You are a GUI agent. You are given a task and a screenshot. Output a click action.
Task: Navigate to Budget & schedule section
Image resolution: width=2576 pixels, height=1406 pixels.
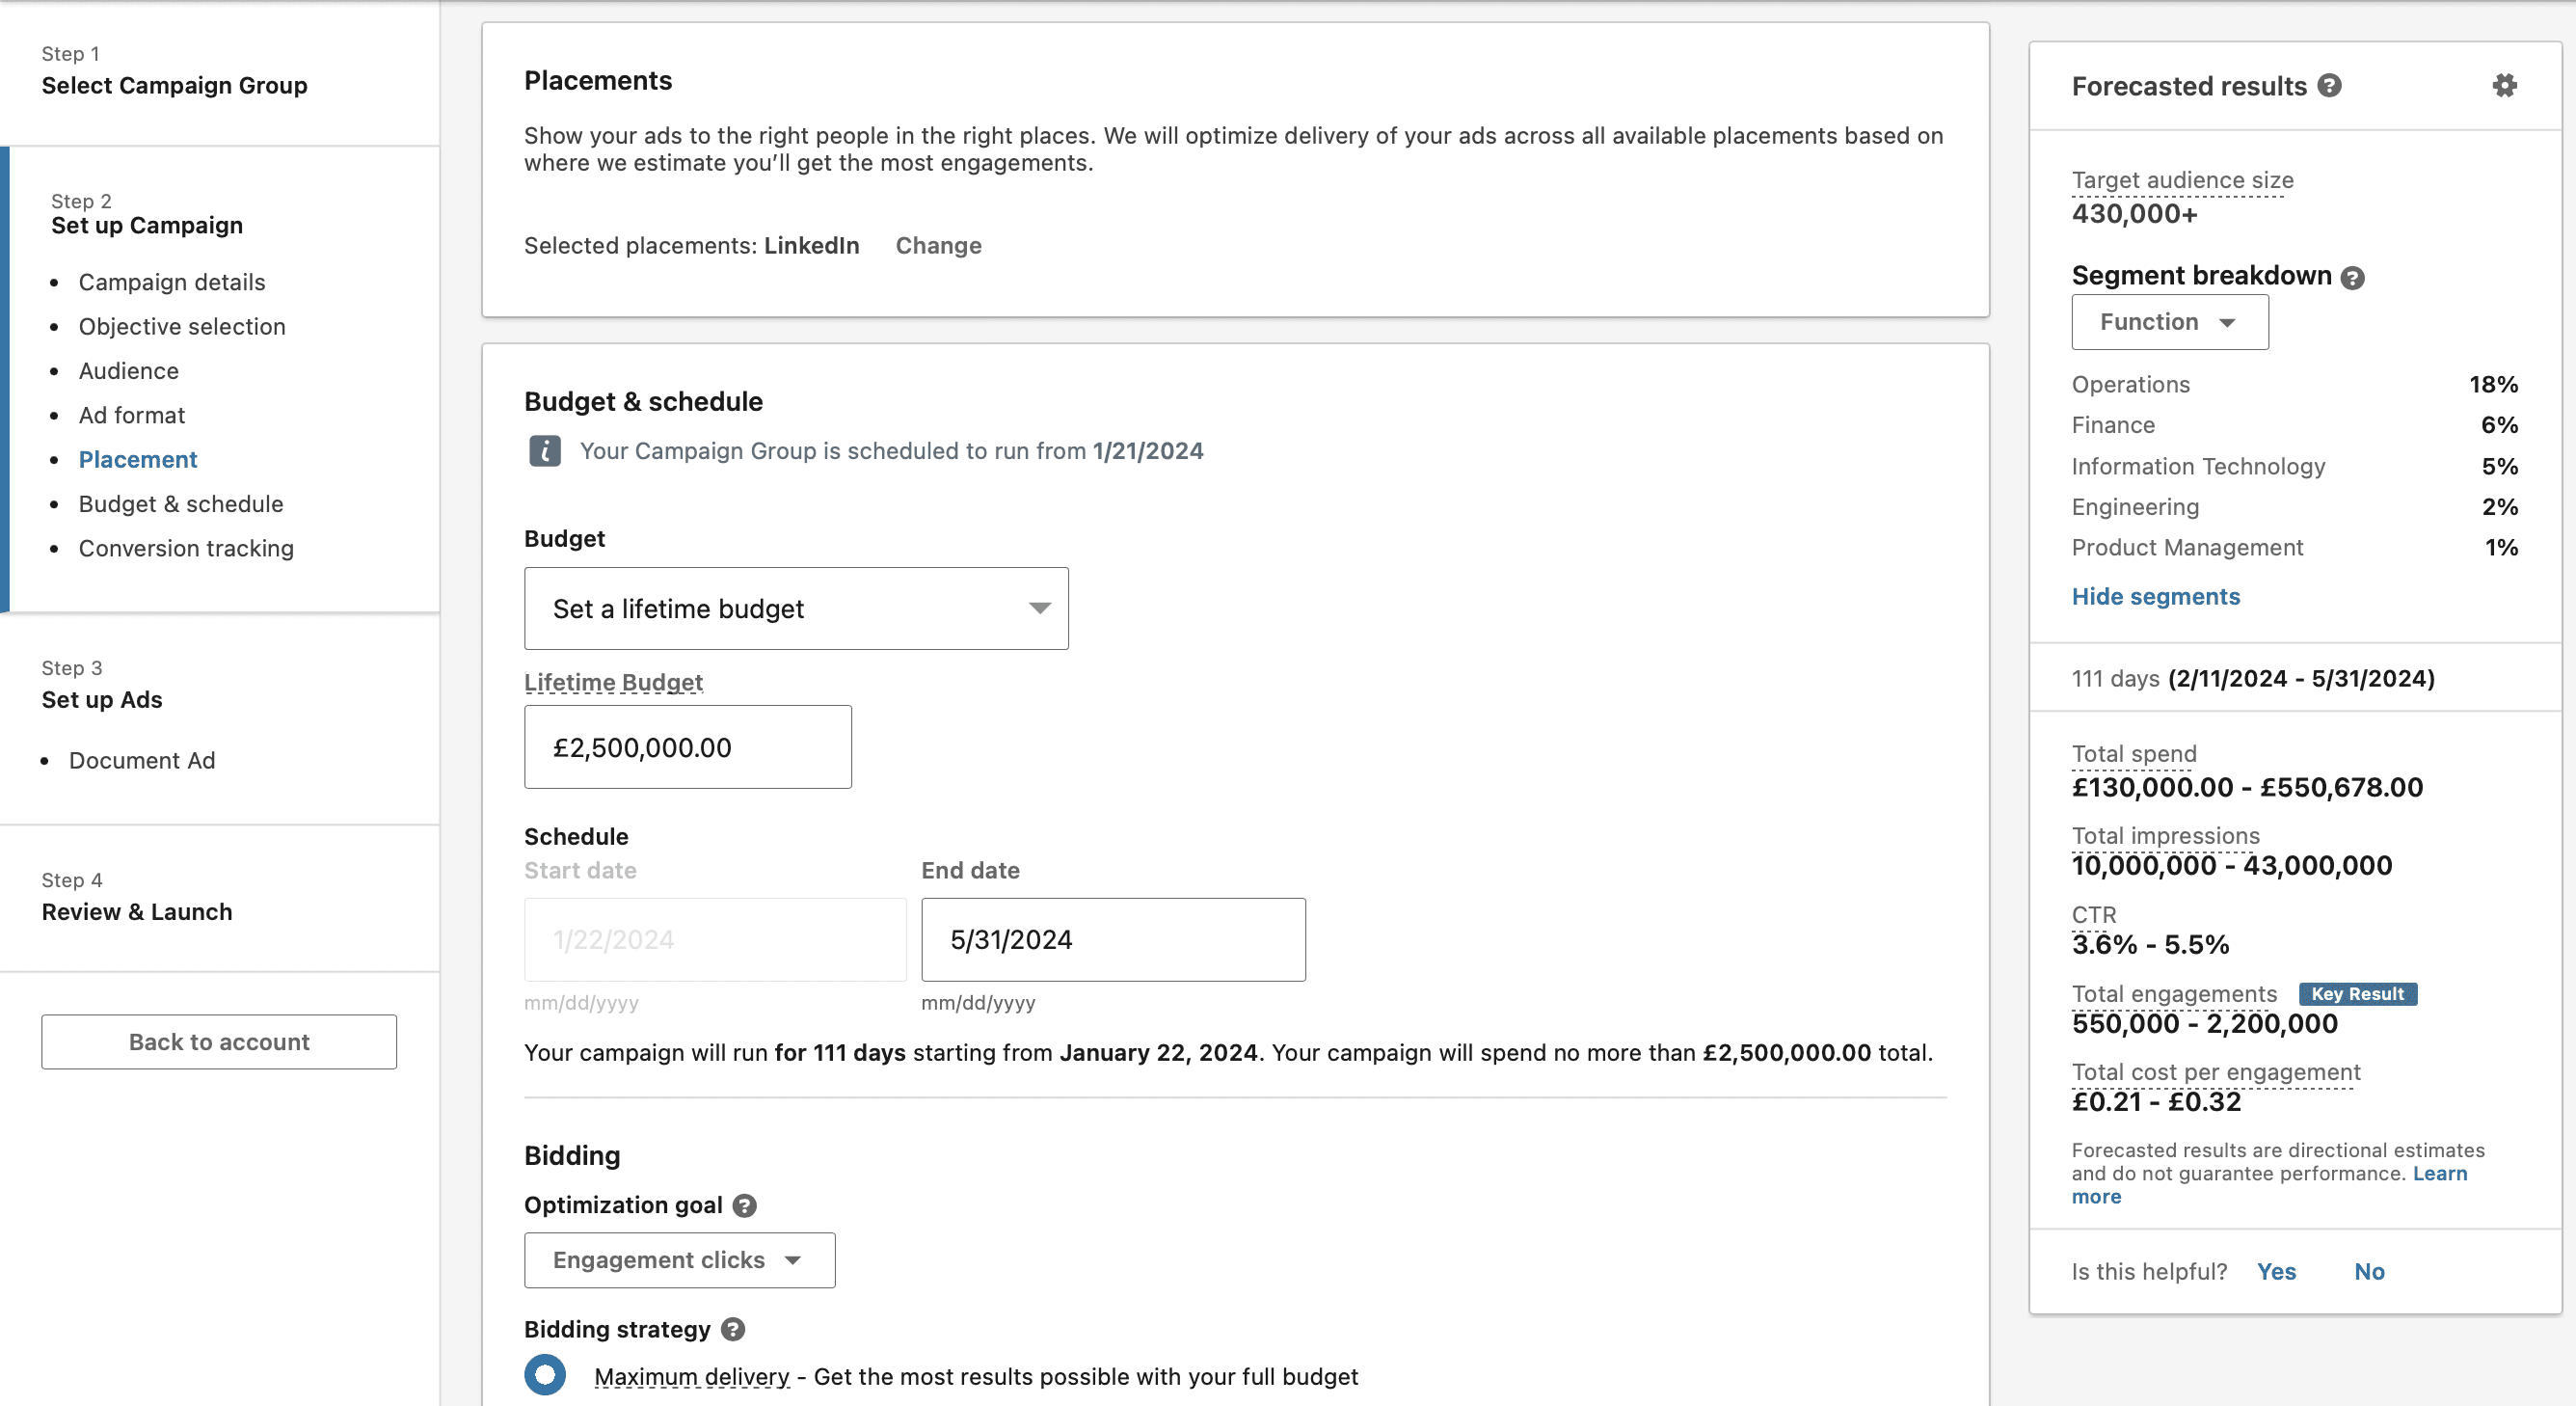(181, 504)
